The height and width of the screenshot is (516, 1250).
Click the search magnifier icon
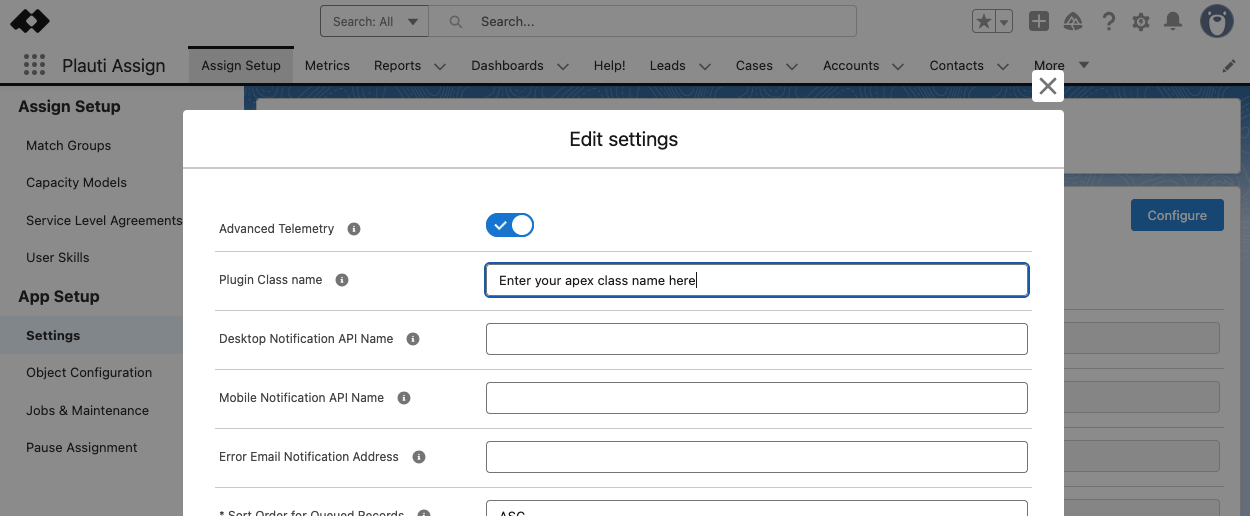[456, 21]
